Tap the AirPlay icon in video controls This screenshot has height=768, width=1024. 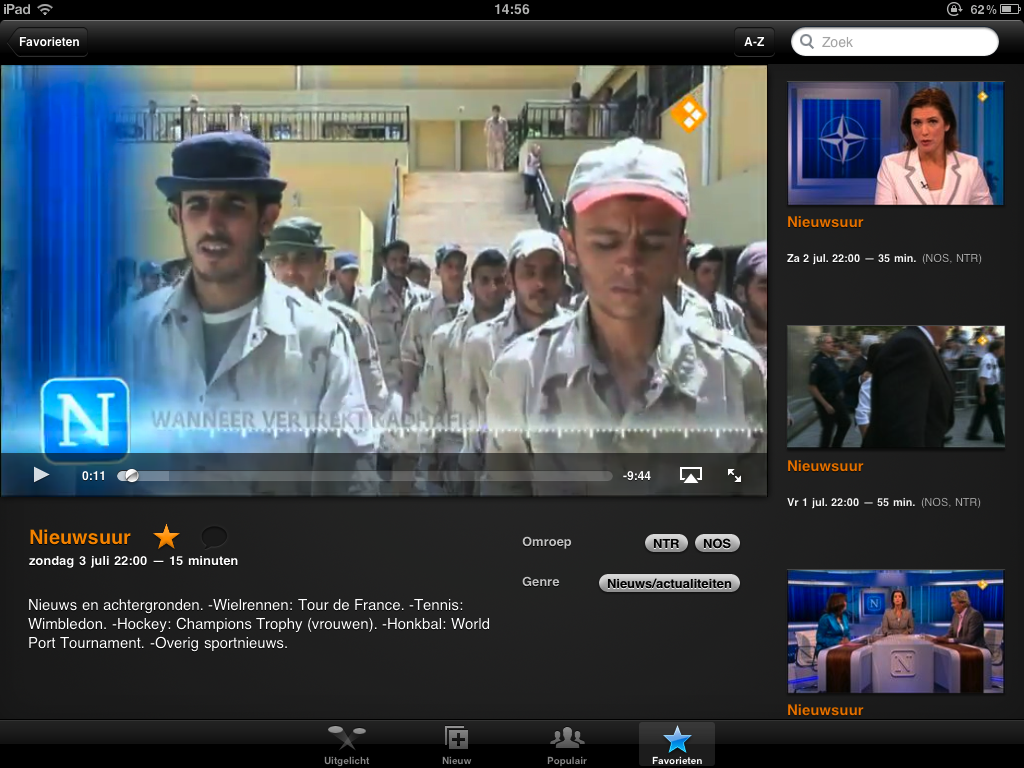coord(690,475)
